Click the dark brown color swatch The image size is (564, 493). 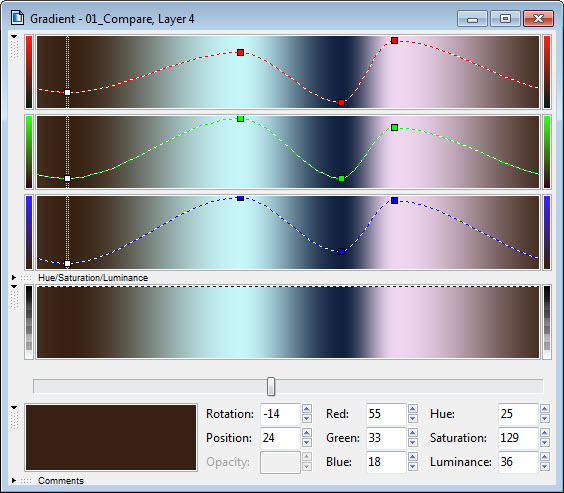pos(111,437)
